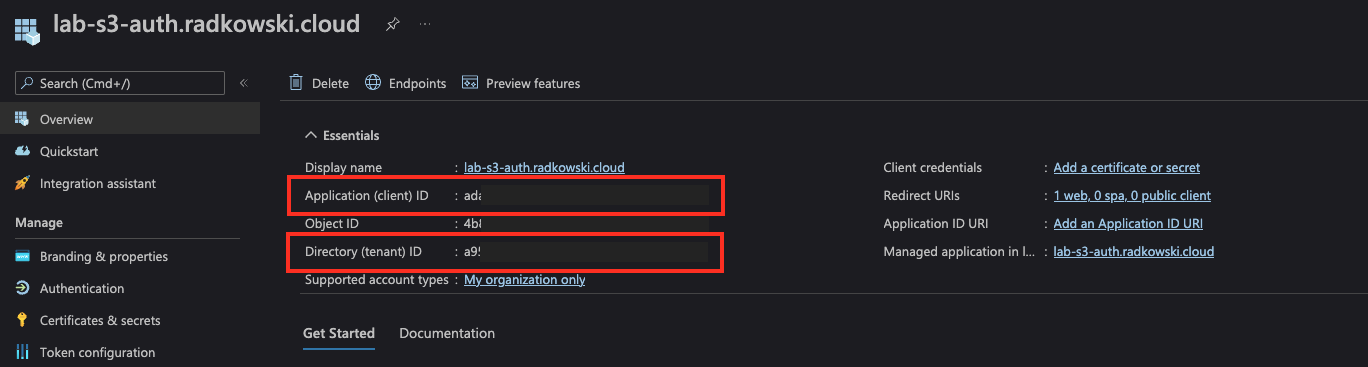1368x367 pixels.
Task: Click Add a certificate or secret link
Action: [1127, 167]
